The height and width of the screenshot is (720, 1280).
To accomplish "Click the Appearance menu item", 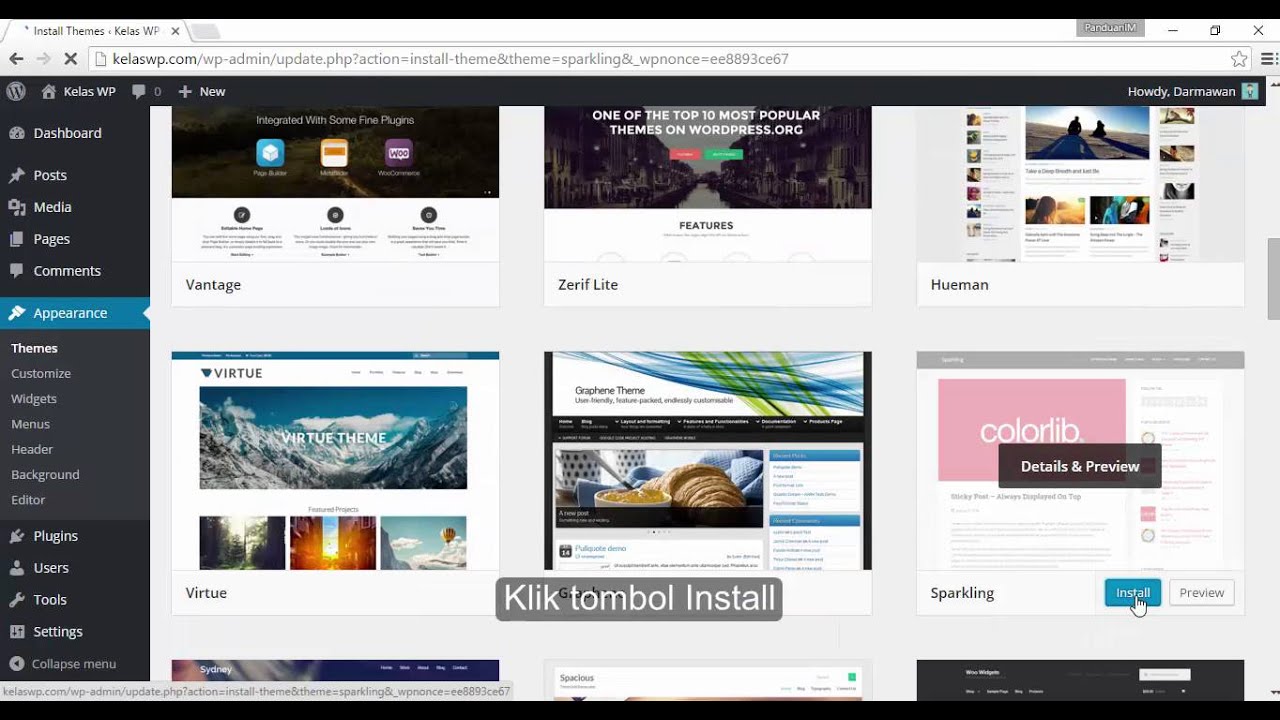I will (75, 313).
